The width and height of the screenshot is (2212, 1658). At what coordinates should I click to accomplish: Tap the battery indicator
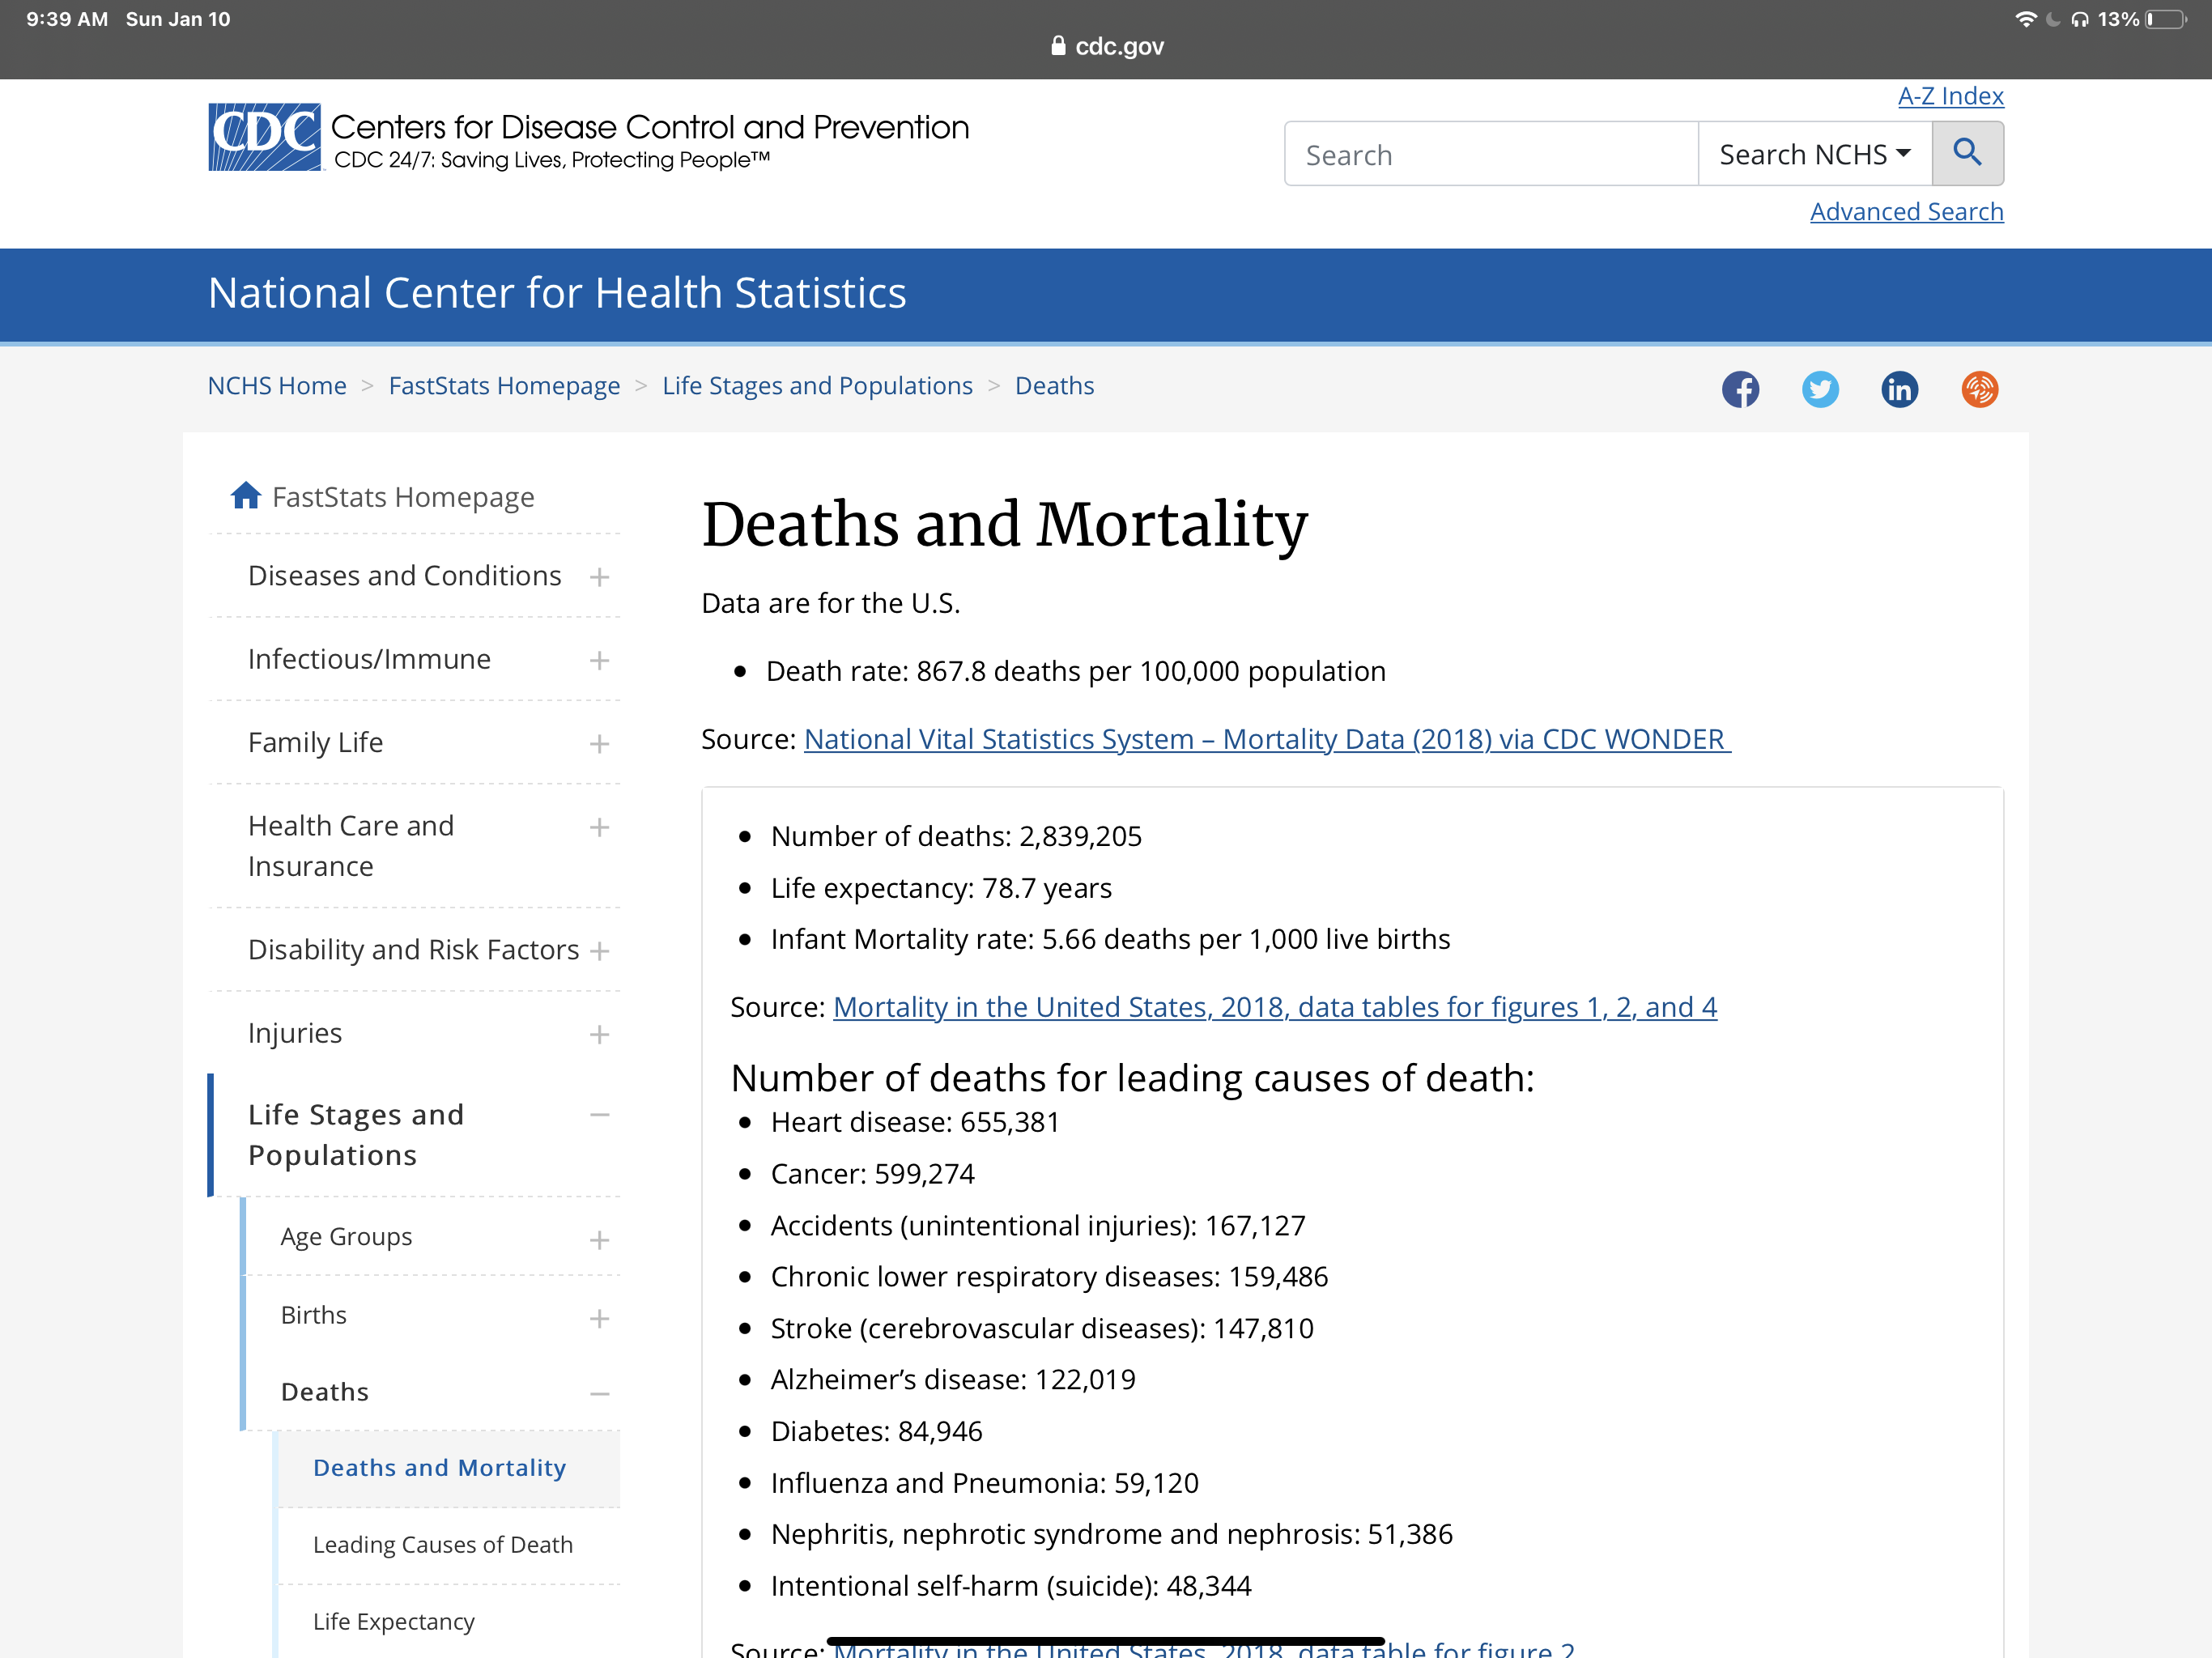coord(2165,19)
